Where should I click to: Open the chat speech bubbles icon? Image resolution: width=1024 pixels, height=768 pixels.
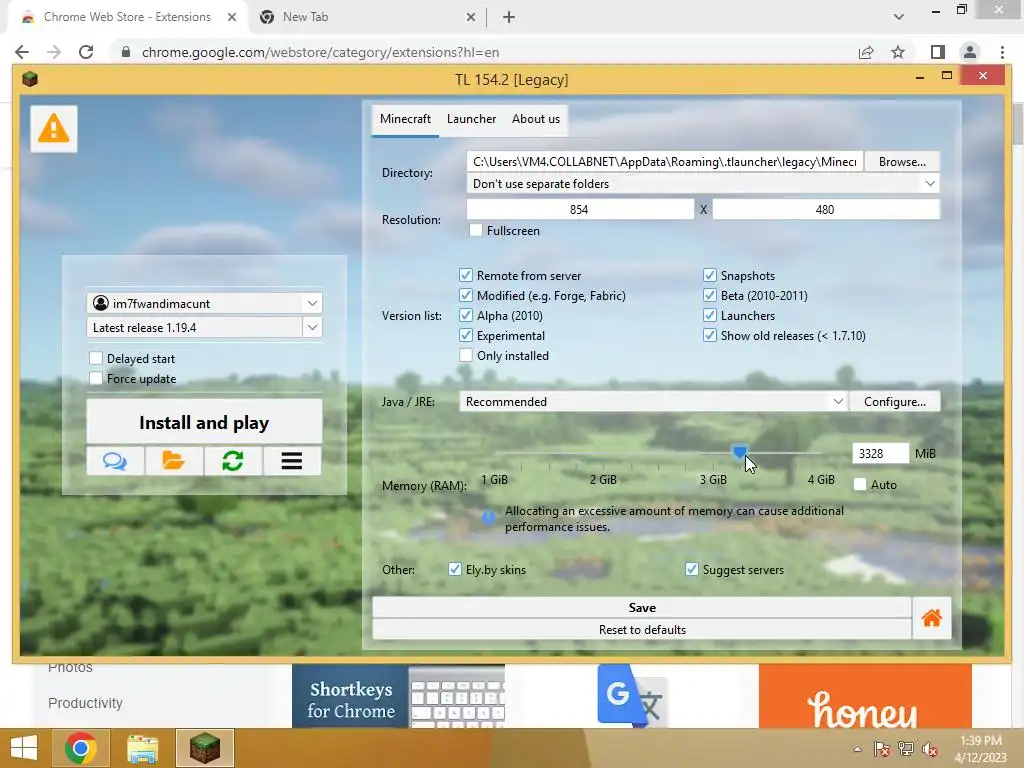[116, 461]
